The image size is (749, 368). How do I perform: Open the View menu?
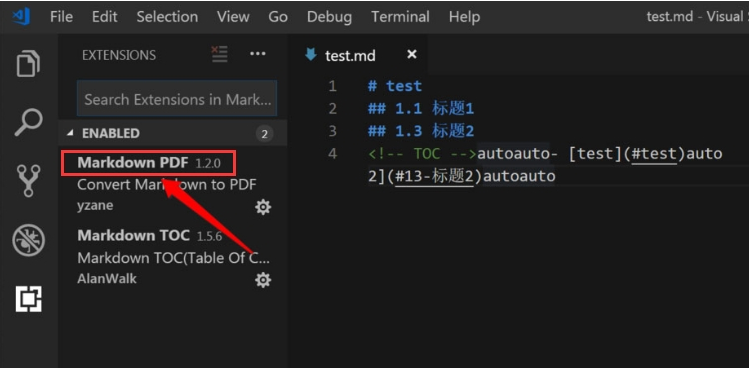point(233,17)
